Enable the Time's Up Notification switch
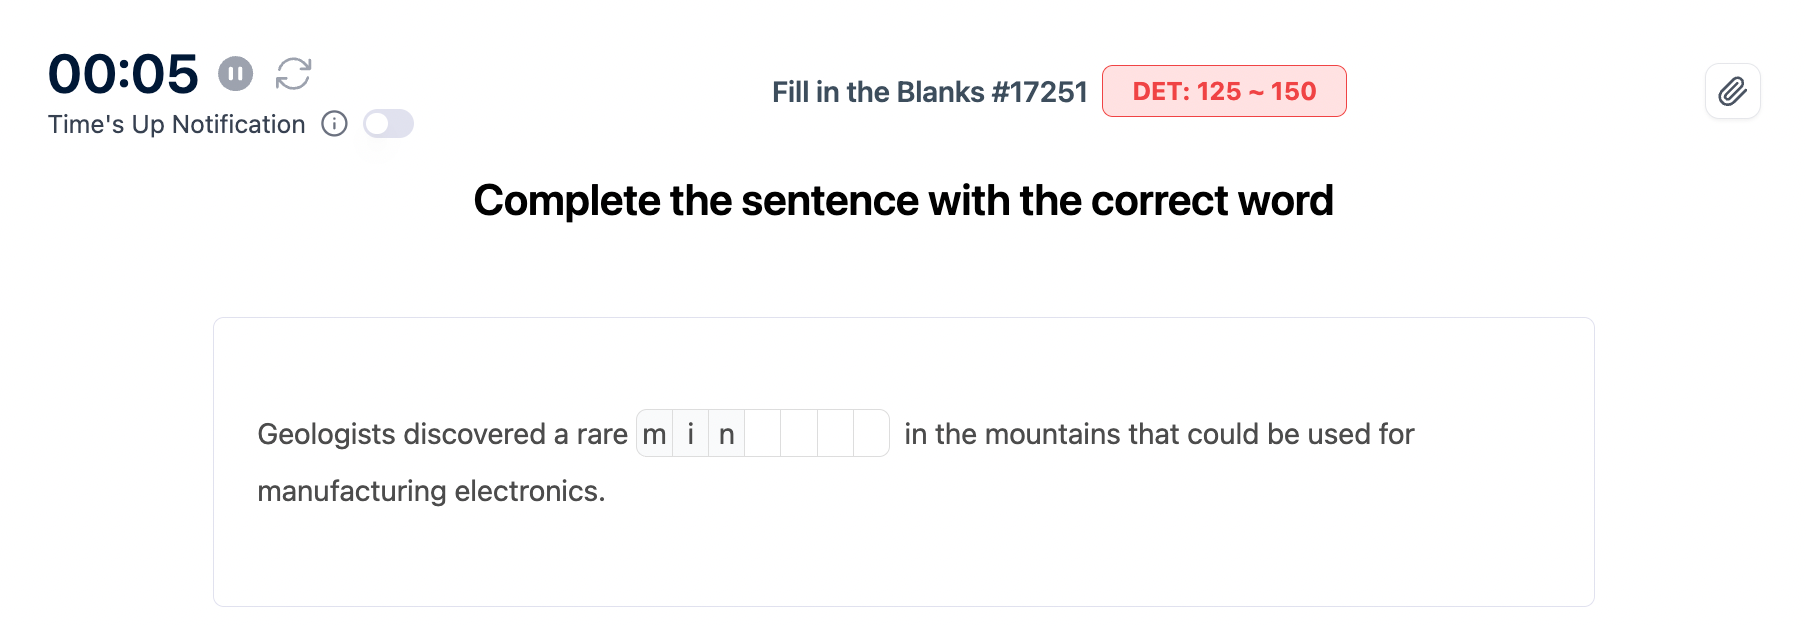The height and width of the screenshot is (626, 1806). [388, 124]
